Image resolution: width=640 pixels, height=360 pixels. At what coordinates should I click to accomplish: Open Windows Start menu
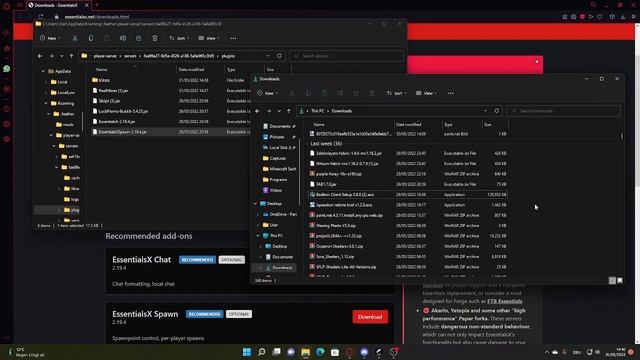(x=247, y=352)
